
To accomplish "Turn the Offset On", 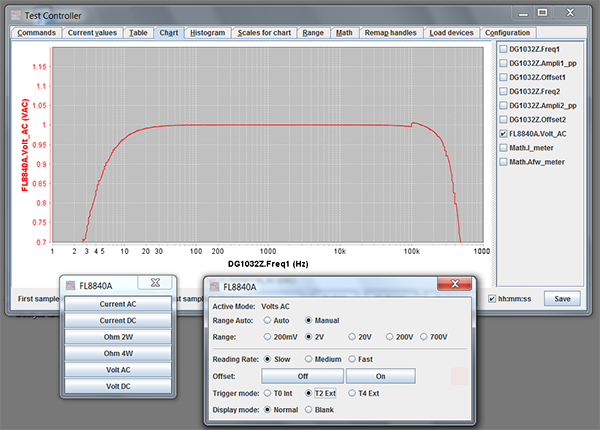I will pyautogui.click(x=380, y=376).
